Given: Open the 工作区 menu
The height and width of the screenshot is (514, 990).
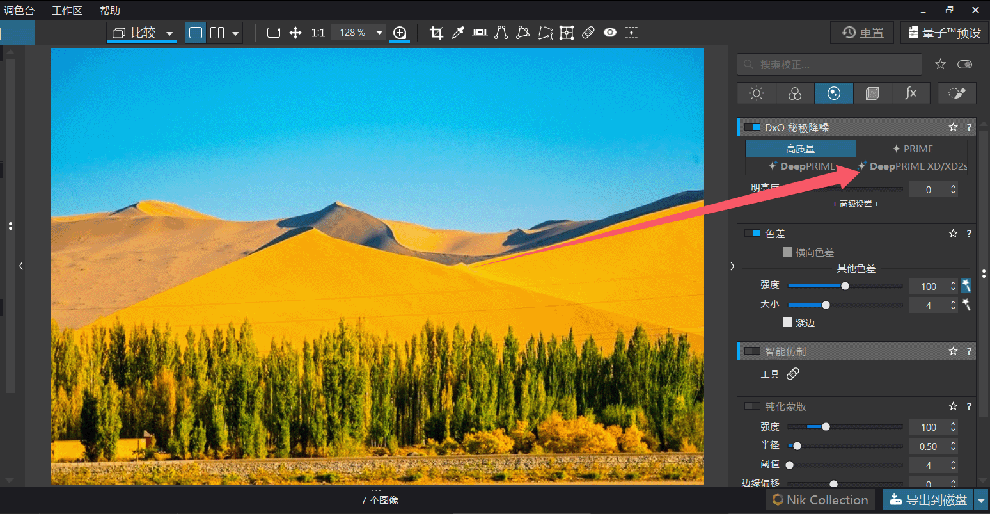Looking at the screenshot, I should pyautogui.click(x=67, y=10).
